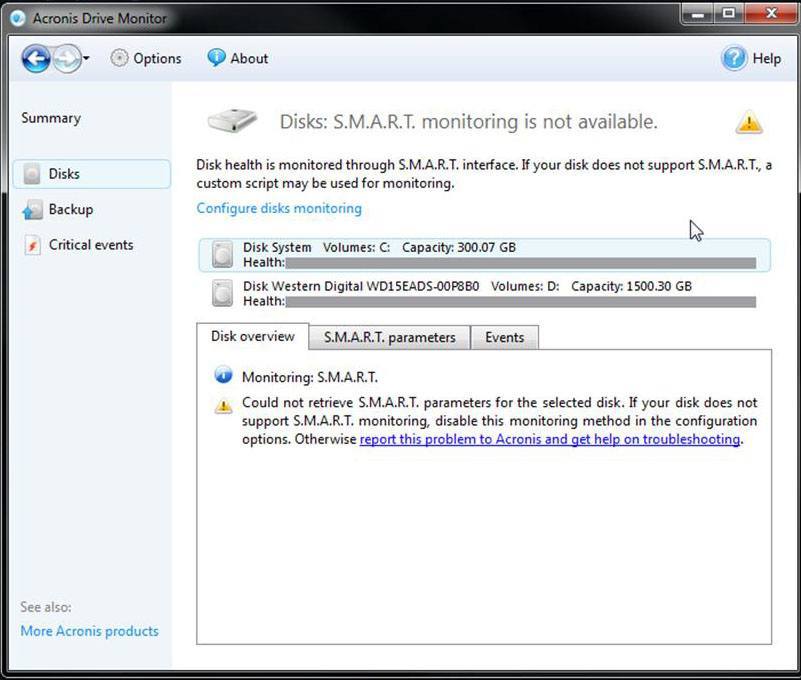The image size is (801, 680).
Task: Open the Events tab
Action: coord(505,337)
